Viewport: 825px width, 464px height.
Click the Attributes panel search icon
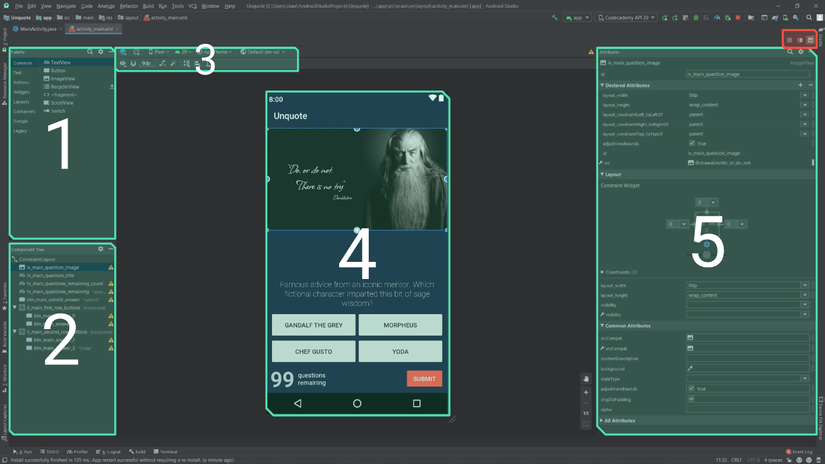pos(790,52)
